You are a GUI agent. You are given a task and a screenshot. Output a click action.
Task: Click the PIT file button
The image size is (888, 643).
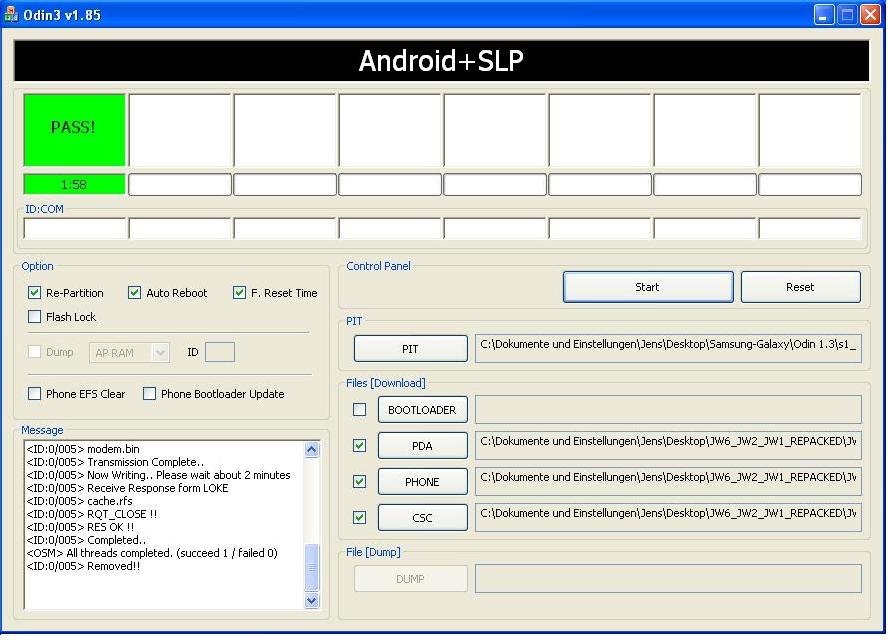[x=411, y=348]
